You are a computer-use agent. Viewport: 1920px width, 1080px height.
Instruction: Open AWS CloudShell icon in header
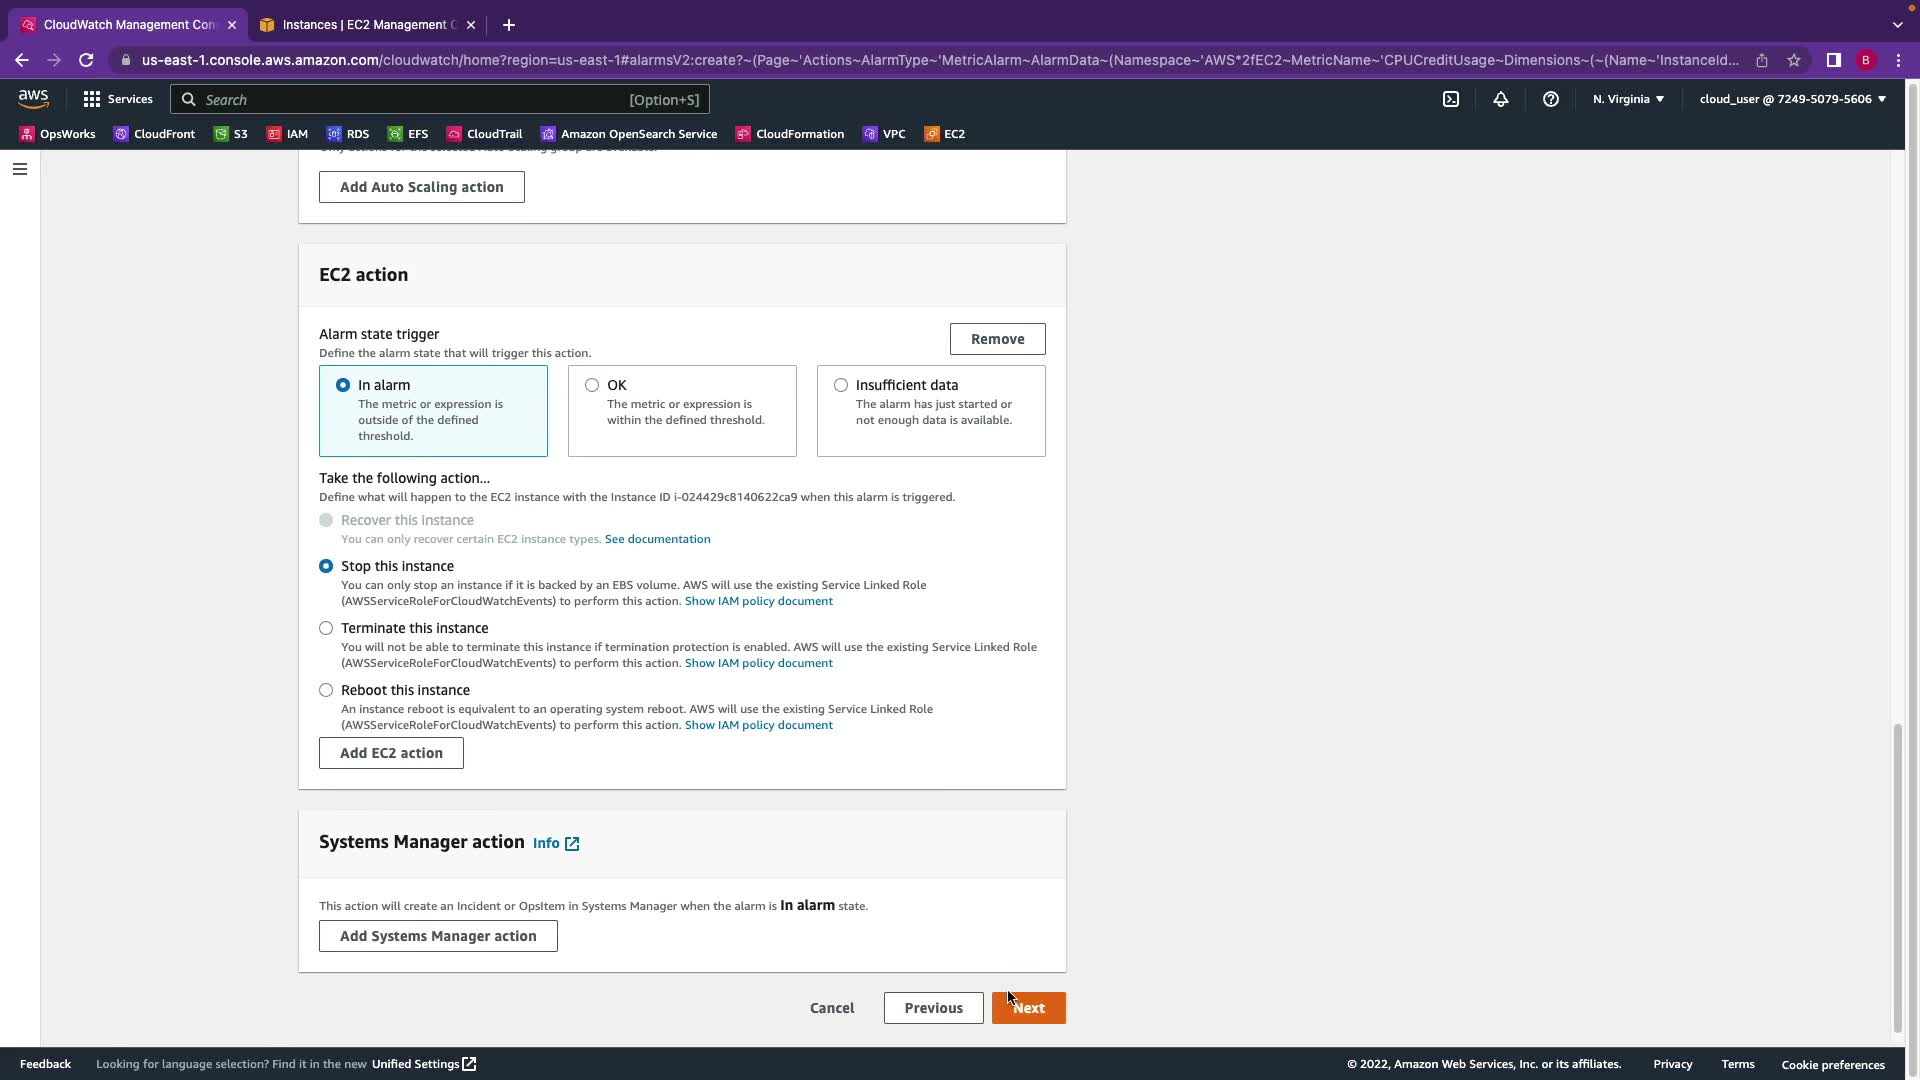(1451, 99)
